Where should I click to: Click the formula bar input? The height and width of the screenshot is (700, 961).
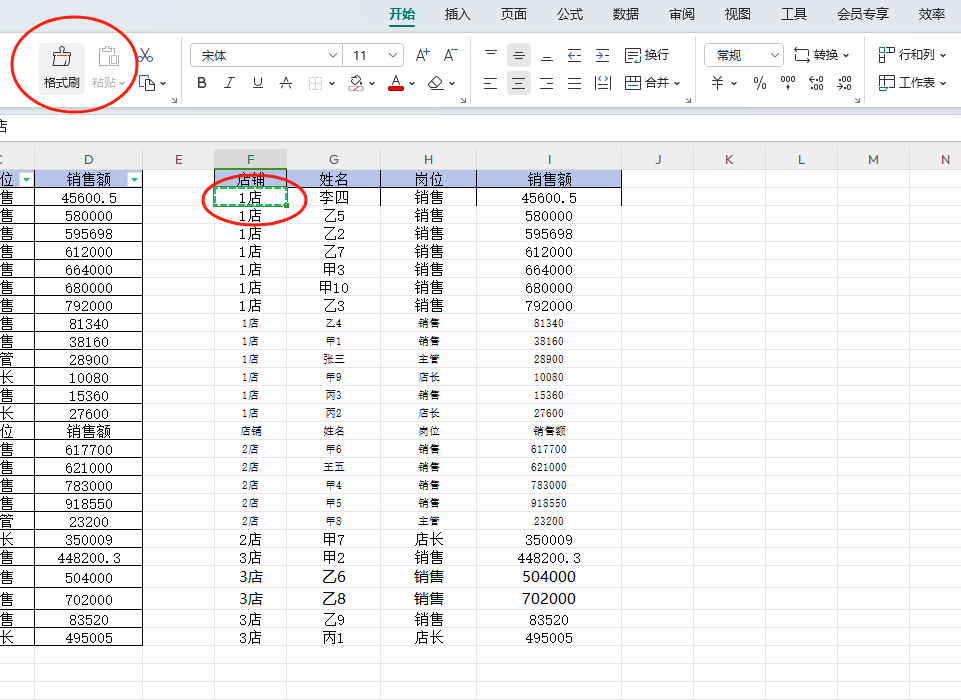click(x=480, y=127)
